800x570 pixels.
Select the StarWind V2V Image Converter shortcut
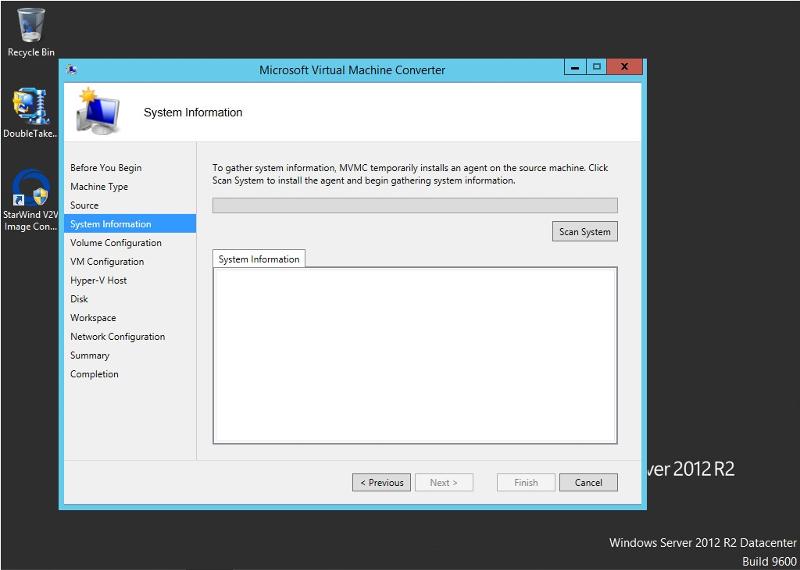tap(31, 200)
